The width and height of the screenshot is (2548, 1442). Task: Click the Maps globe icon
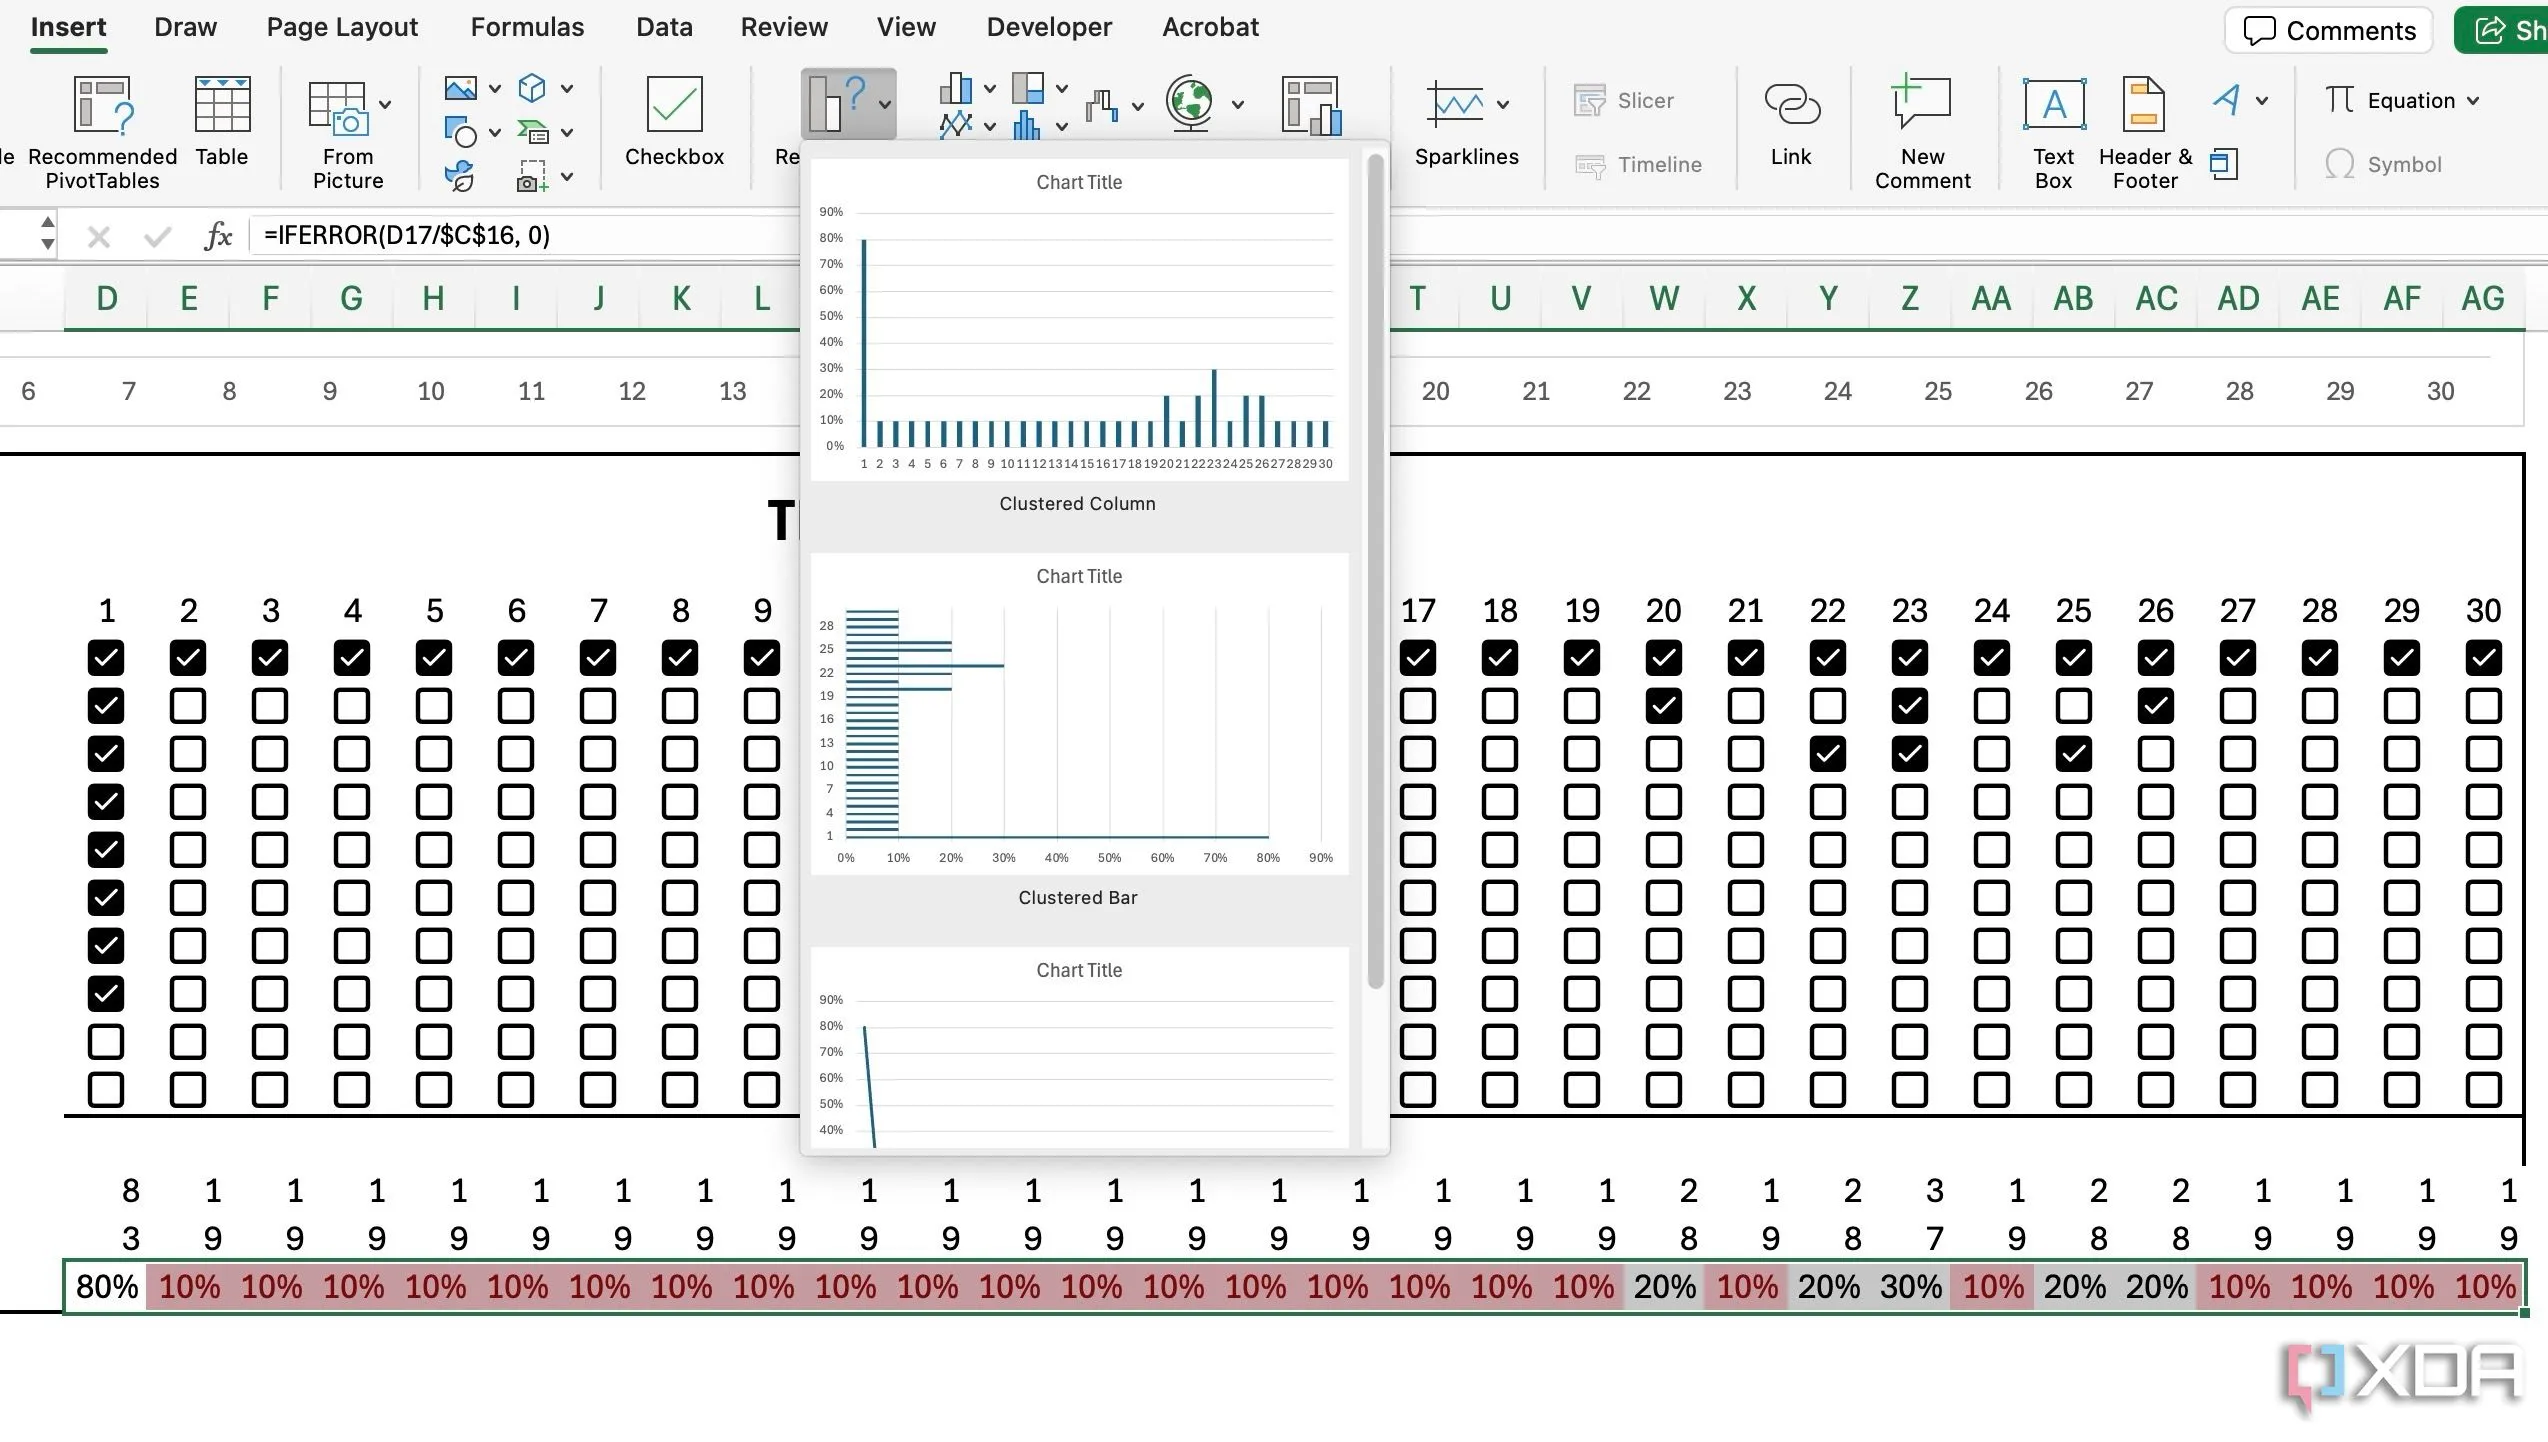pos(1190,103)
